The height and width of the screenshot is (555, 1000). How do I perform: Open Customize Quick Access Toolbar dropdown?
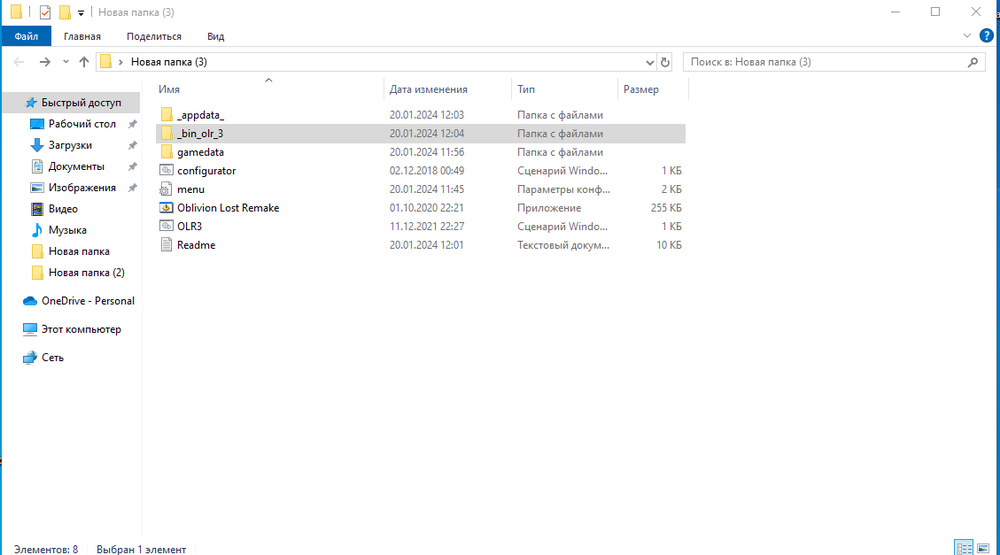[81, 13]
